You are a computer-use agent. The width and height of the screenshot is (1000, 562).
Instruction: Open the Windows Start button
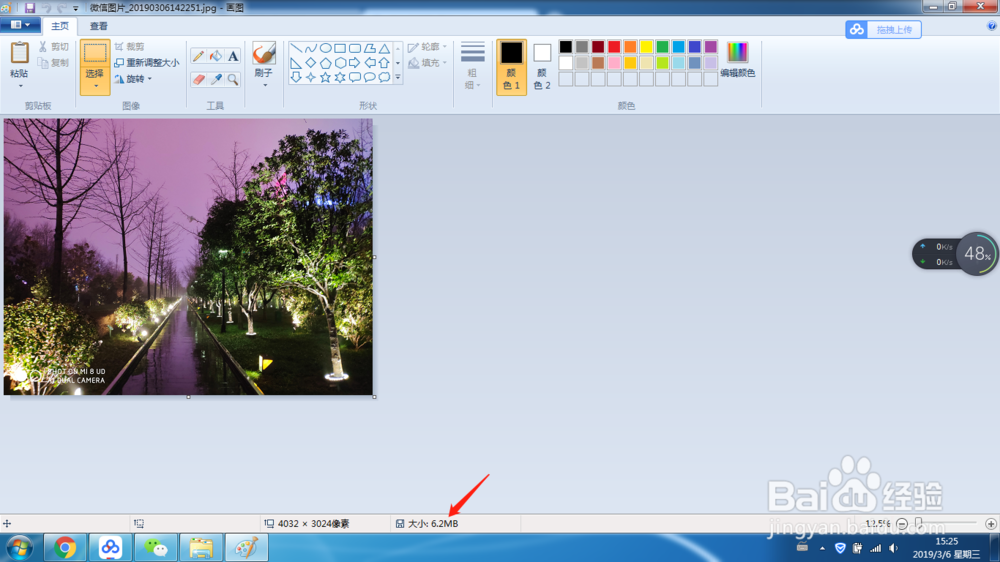(20, 548)
